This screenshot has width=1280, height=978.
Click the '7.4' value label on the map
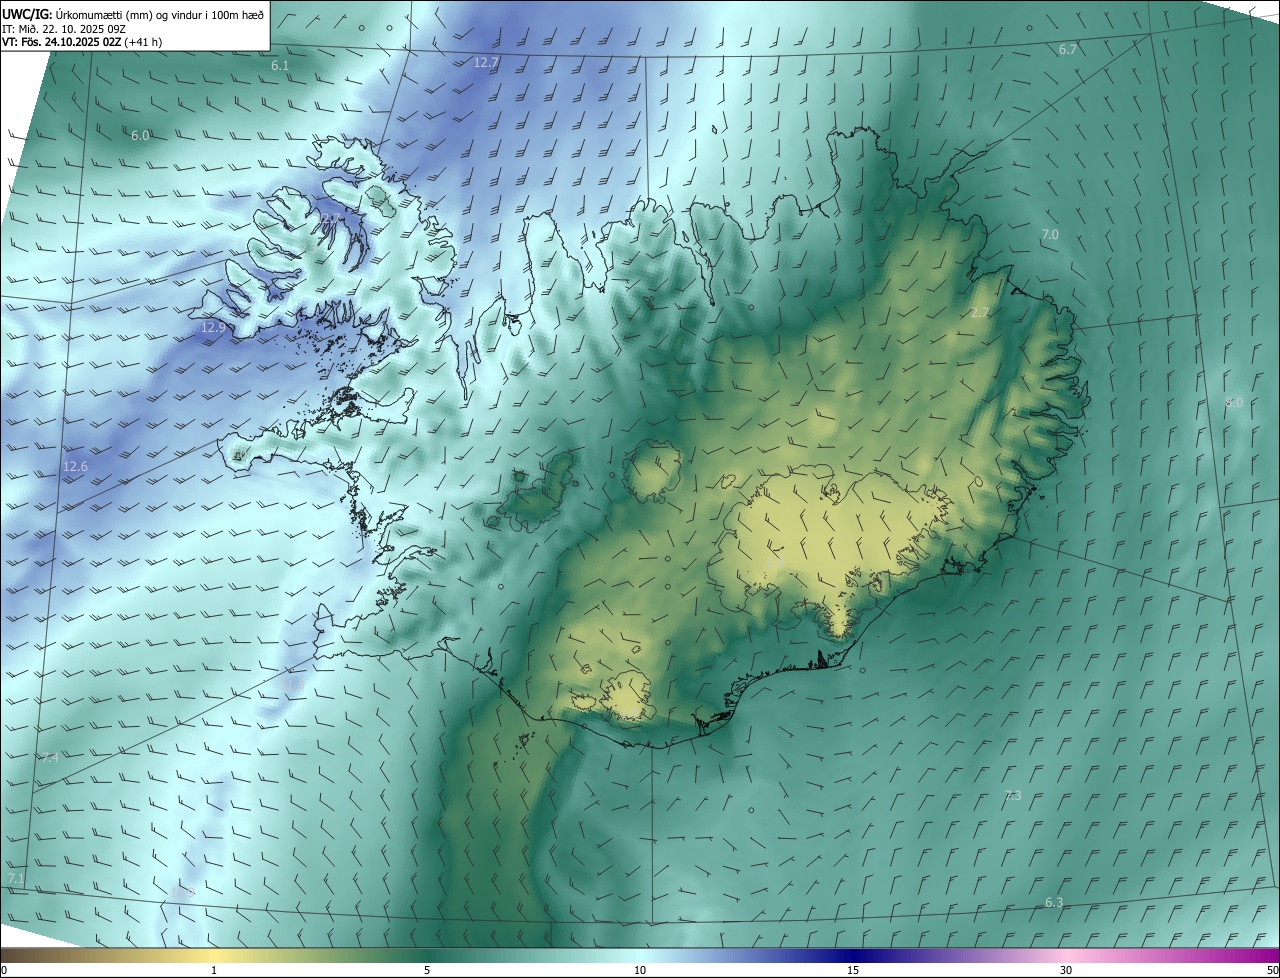[x=50, y=757]
